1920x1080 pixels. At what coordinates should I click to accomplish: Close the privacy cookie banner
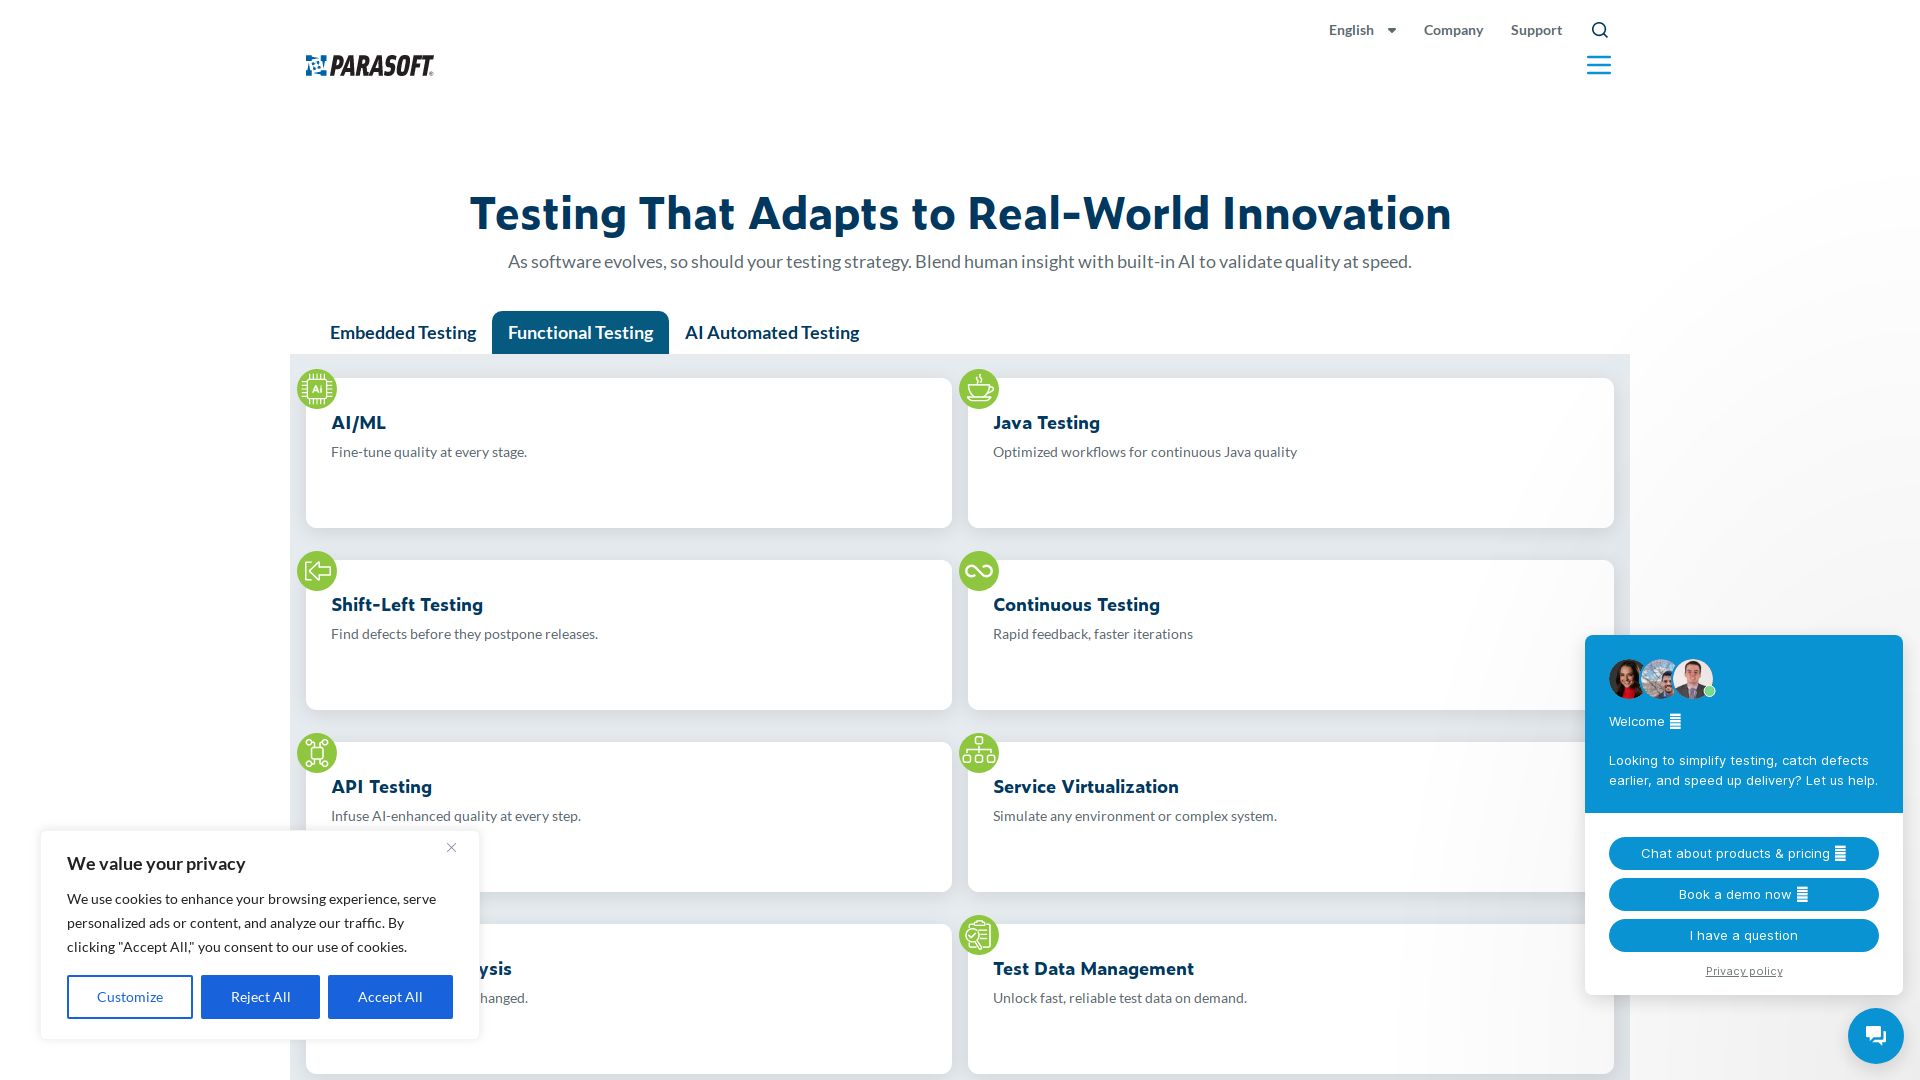point(451,848)
